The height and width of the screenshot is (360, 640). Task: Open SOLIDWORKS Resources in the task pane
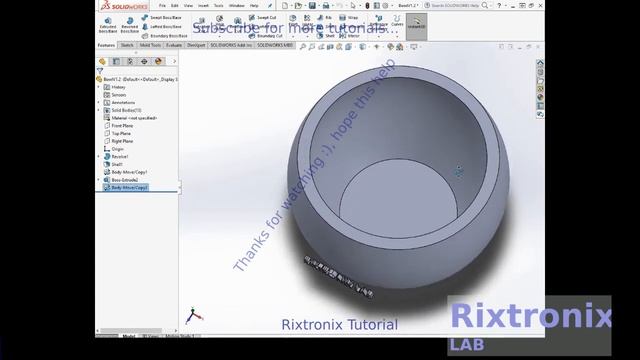pyautogui.click(x=540, y=62)
